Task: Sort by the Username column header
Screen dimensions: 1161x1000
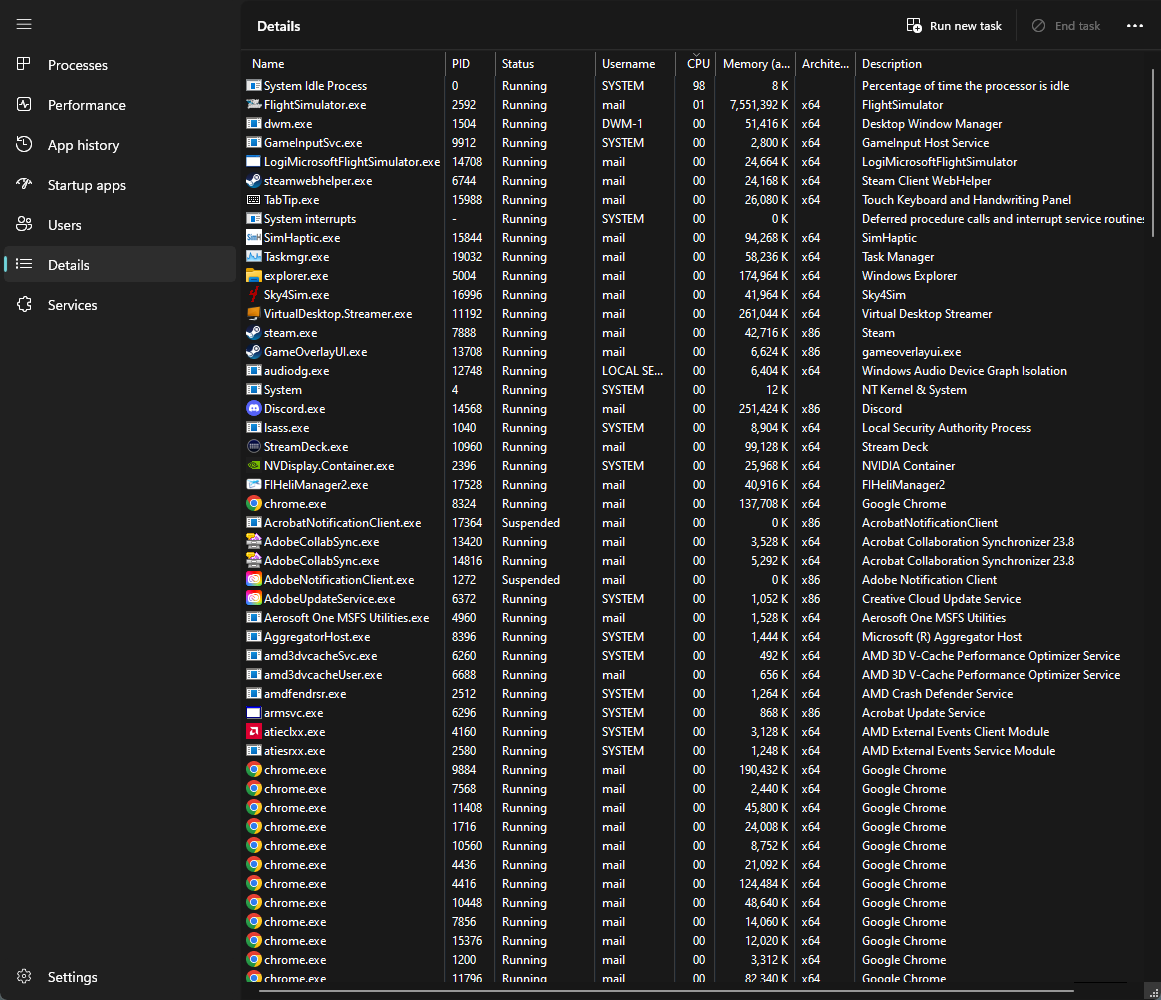Action: coord(635,64)
